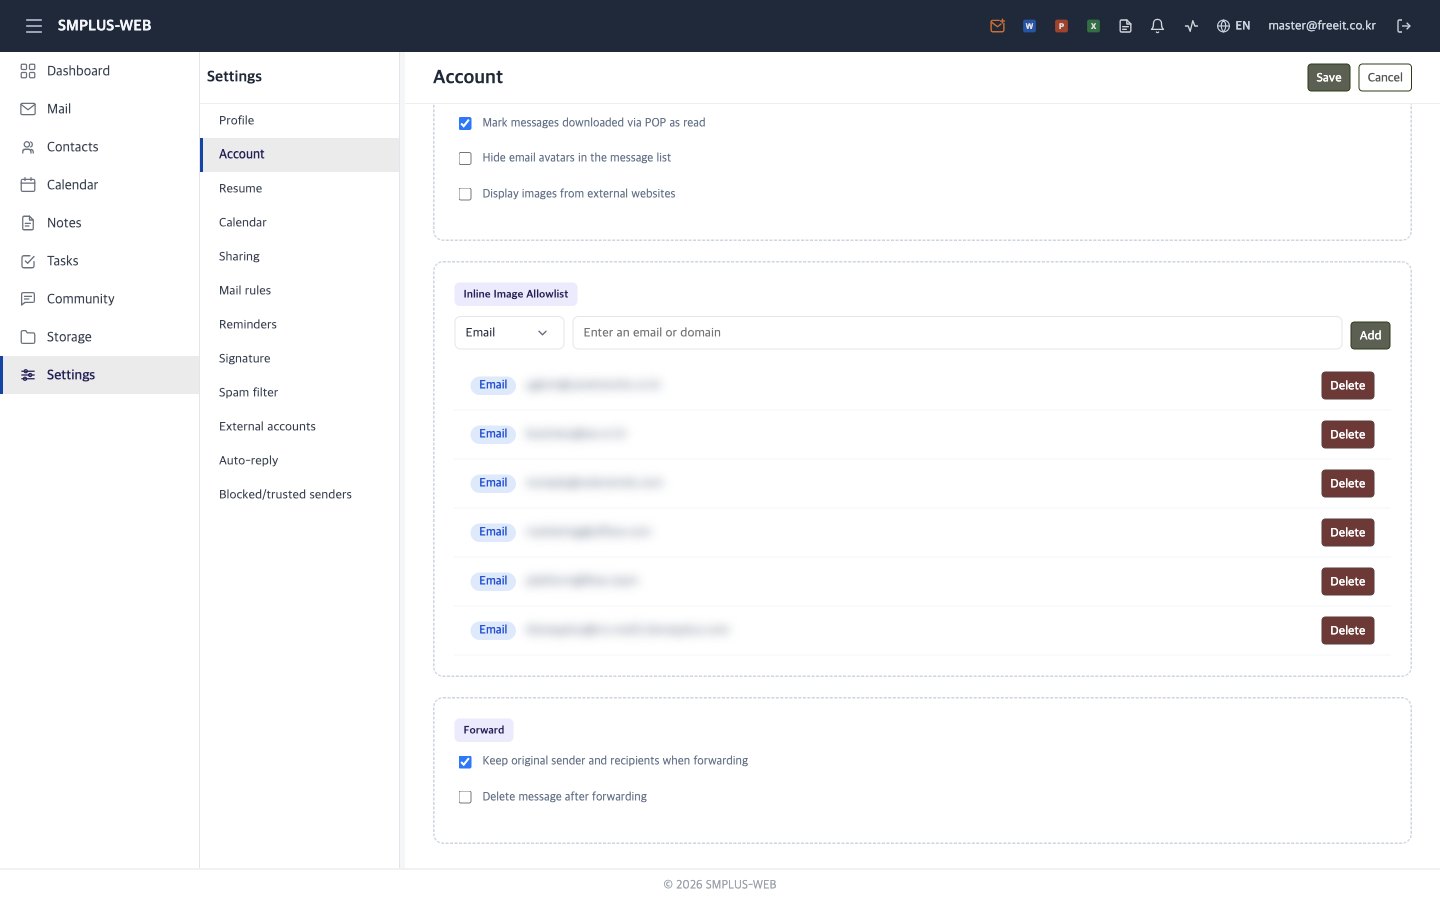Go to Dashboard in the sidebar
Viewport: 1440px width, 900px height.
coord(100,71)
